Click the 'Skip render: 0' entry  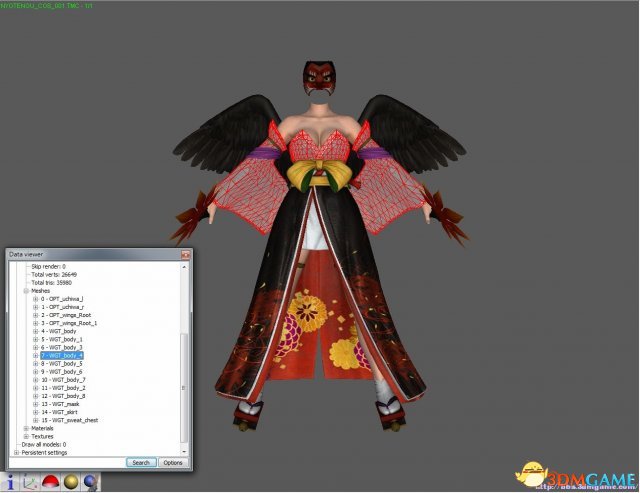coord(48,266)
